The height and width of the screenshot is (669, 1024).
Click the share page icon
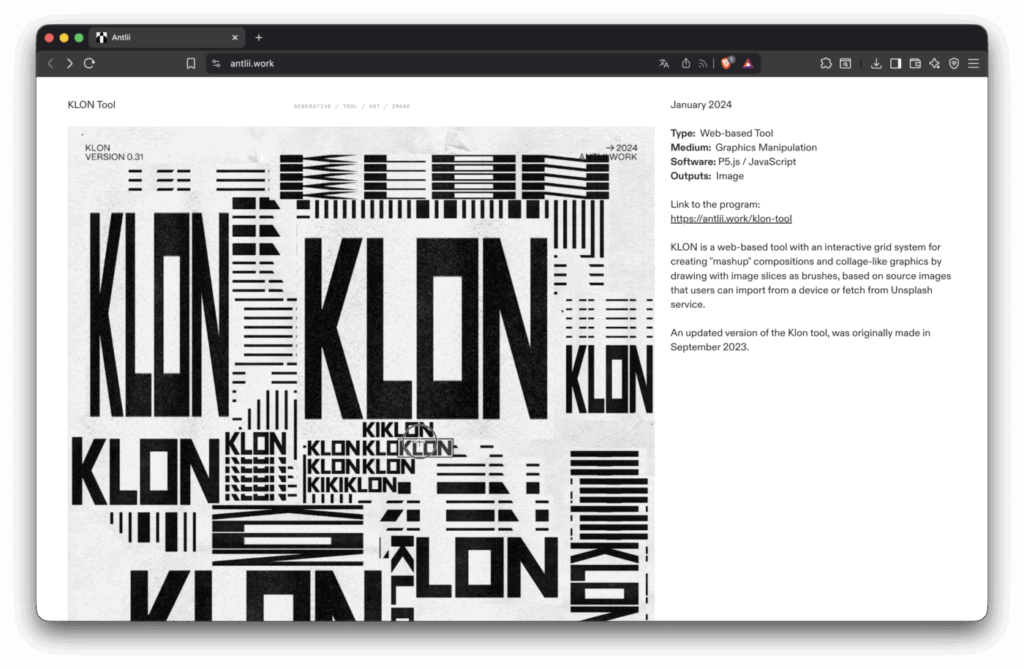(686, 63)
